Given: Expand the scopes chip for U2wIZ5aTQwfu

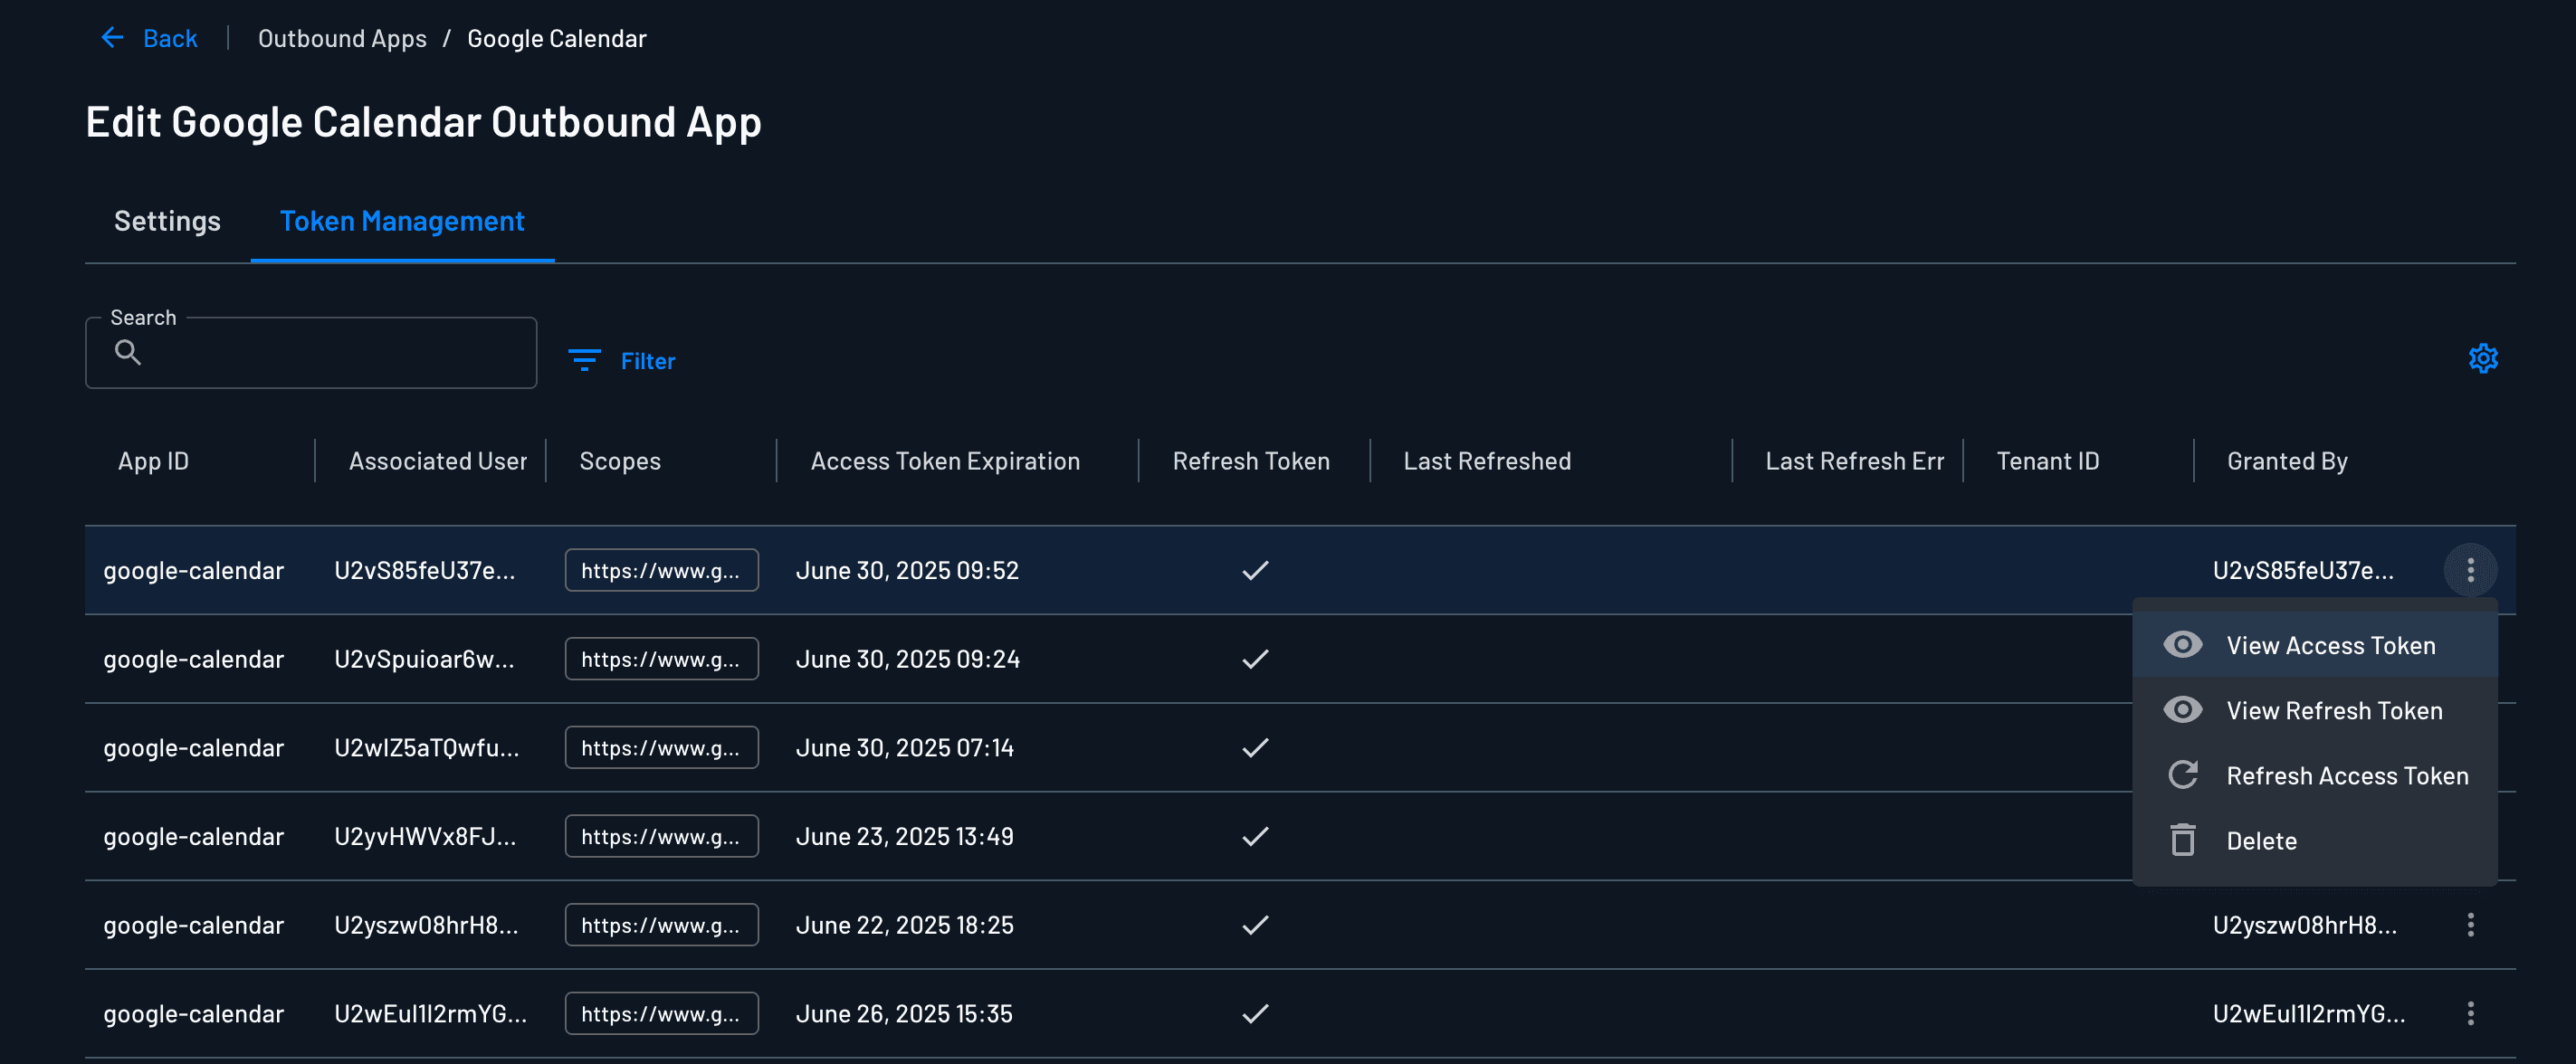Looking at the screenshot, I should point(661,747).
